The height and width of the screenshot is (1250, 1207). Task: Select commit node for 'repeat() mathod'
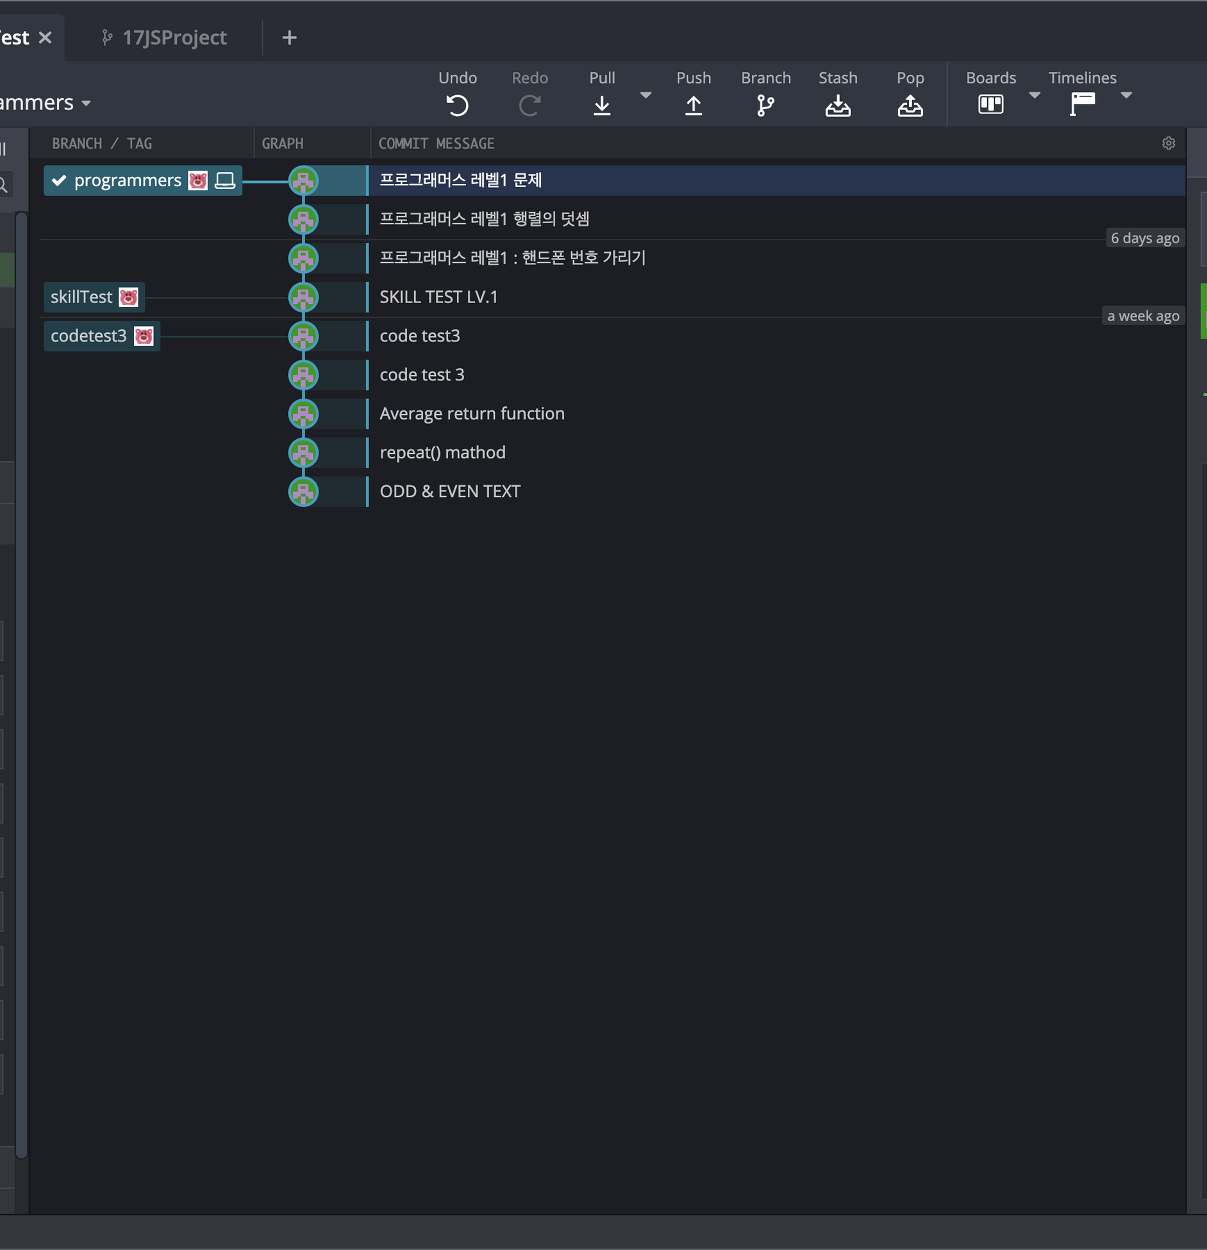coord(303,453)
